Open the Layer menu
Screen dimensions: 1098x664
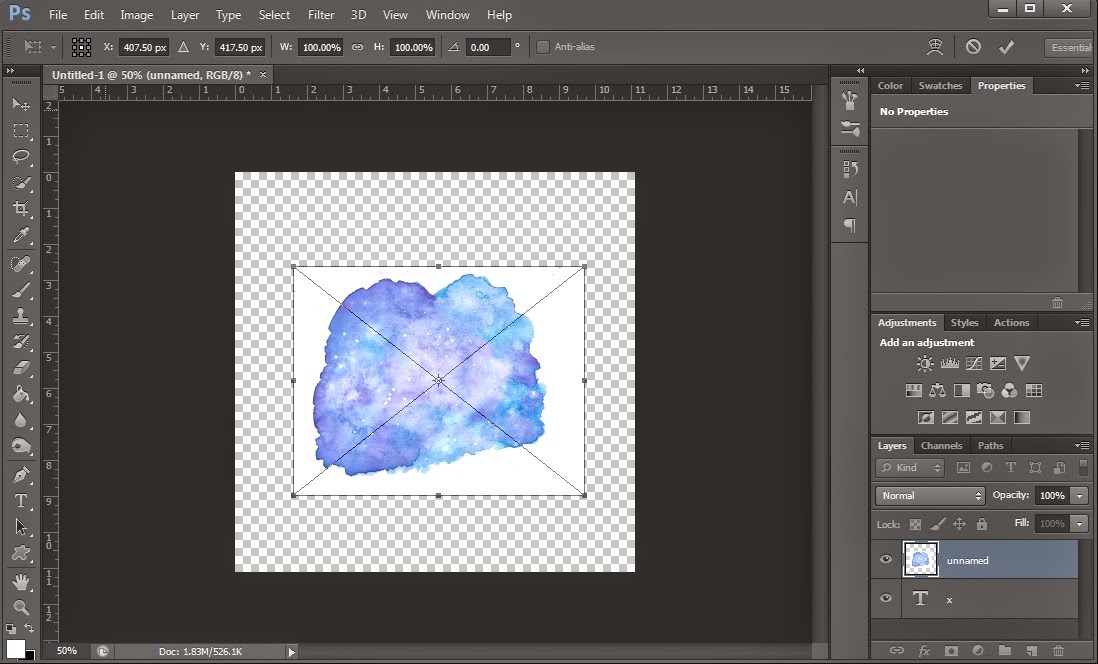coord(185,15)
